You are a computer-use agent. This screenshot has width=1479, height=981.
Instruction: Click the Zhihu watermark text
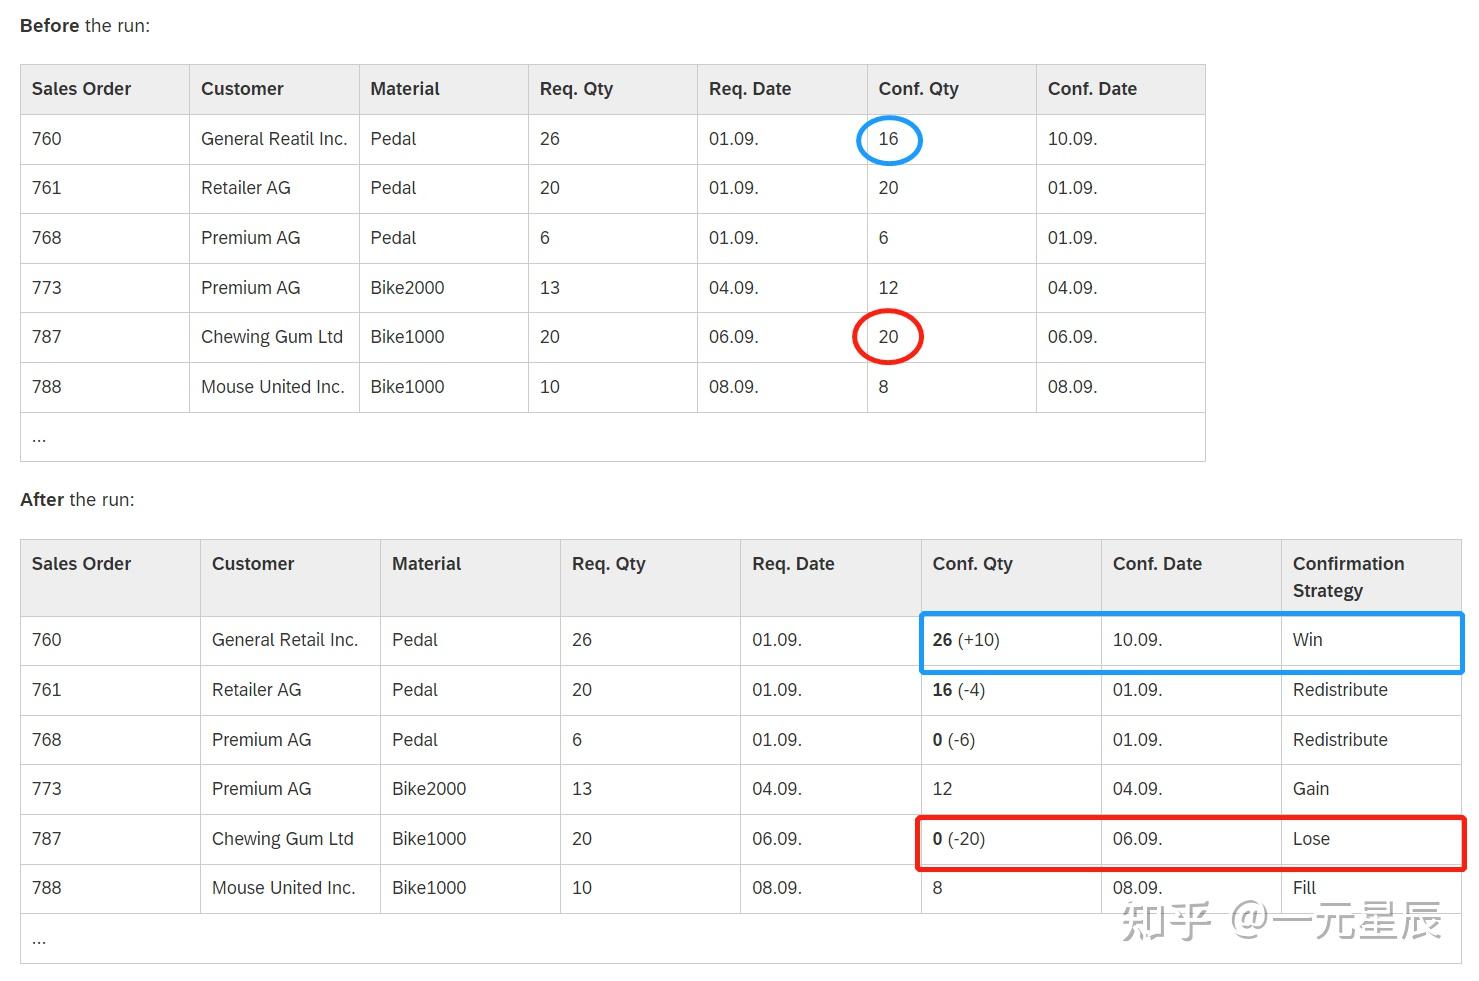pyautogui.click(x=1280, y=921)
